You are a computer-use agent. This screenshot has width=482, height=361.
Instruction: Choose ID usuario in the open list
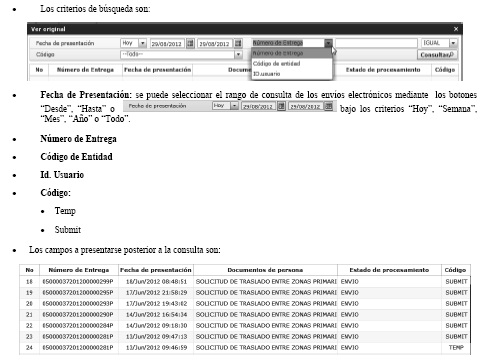292,74
